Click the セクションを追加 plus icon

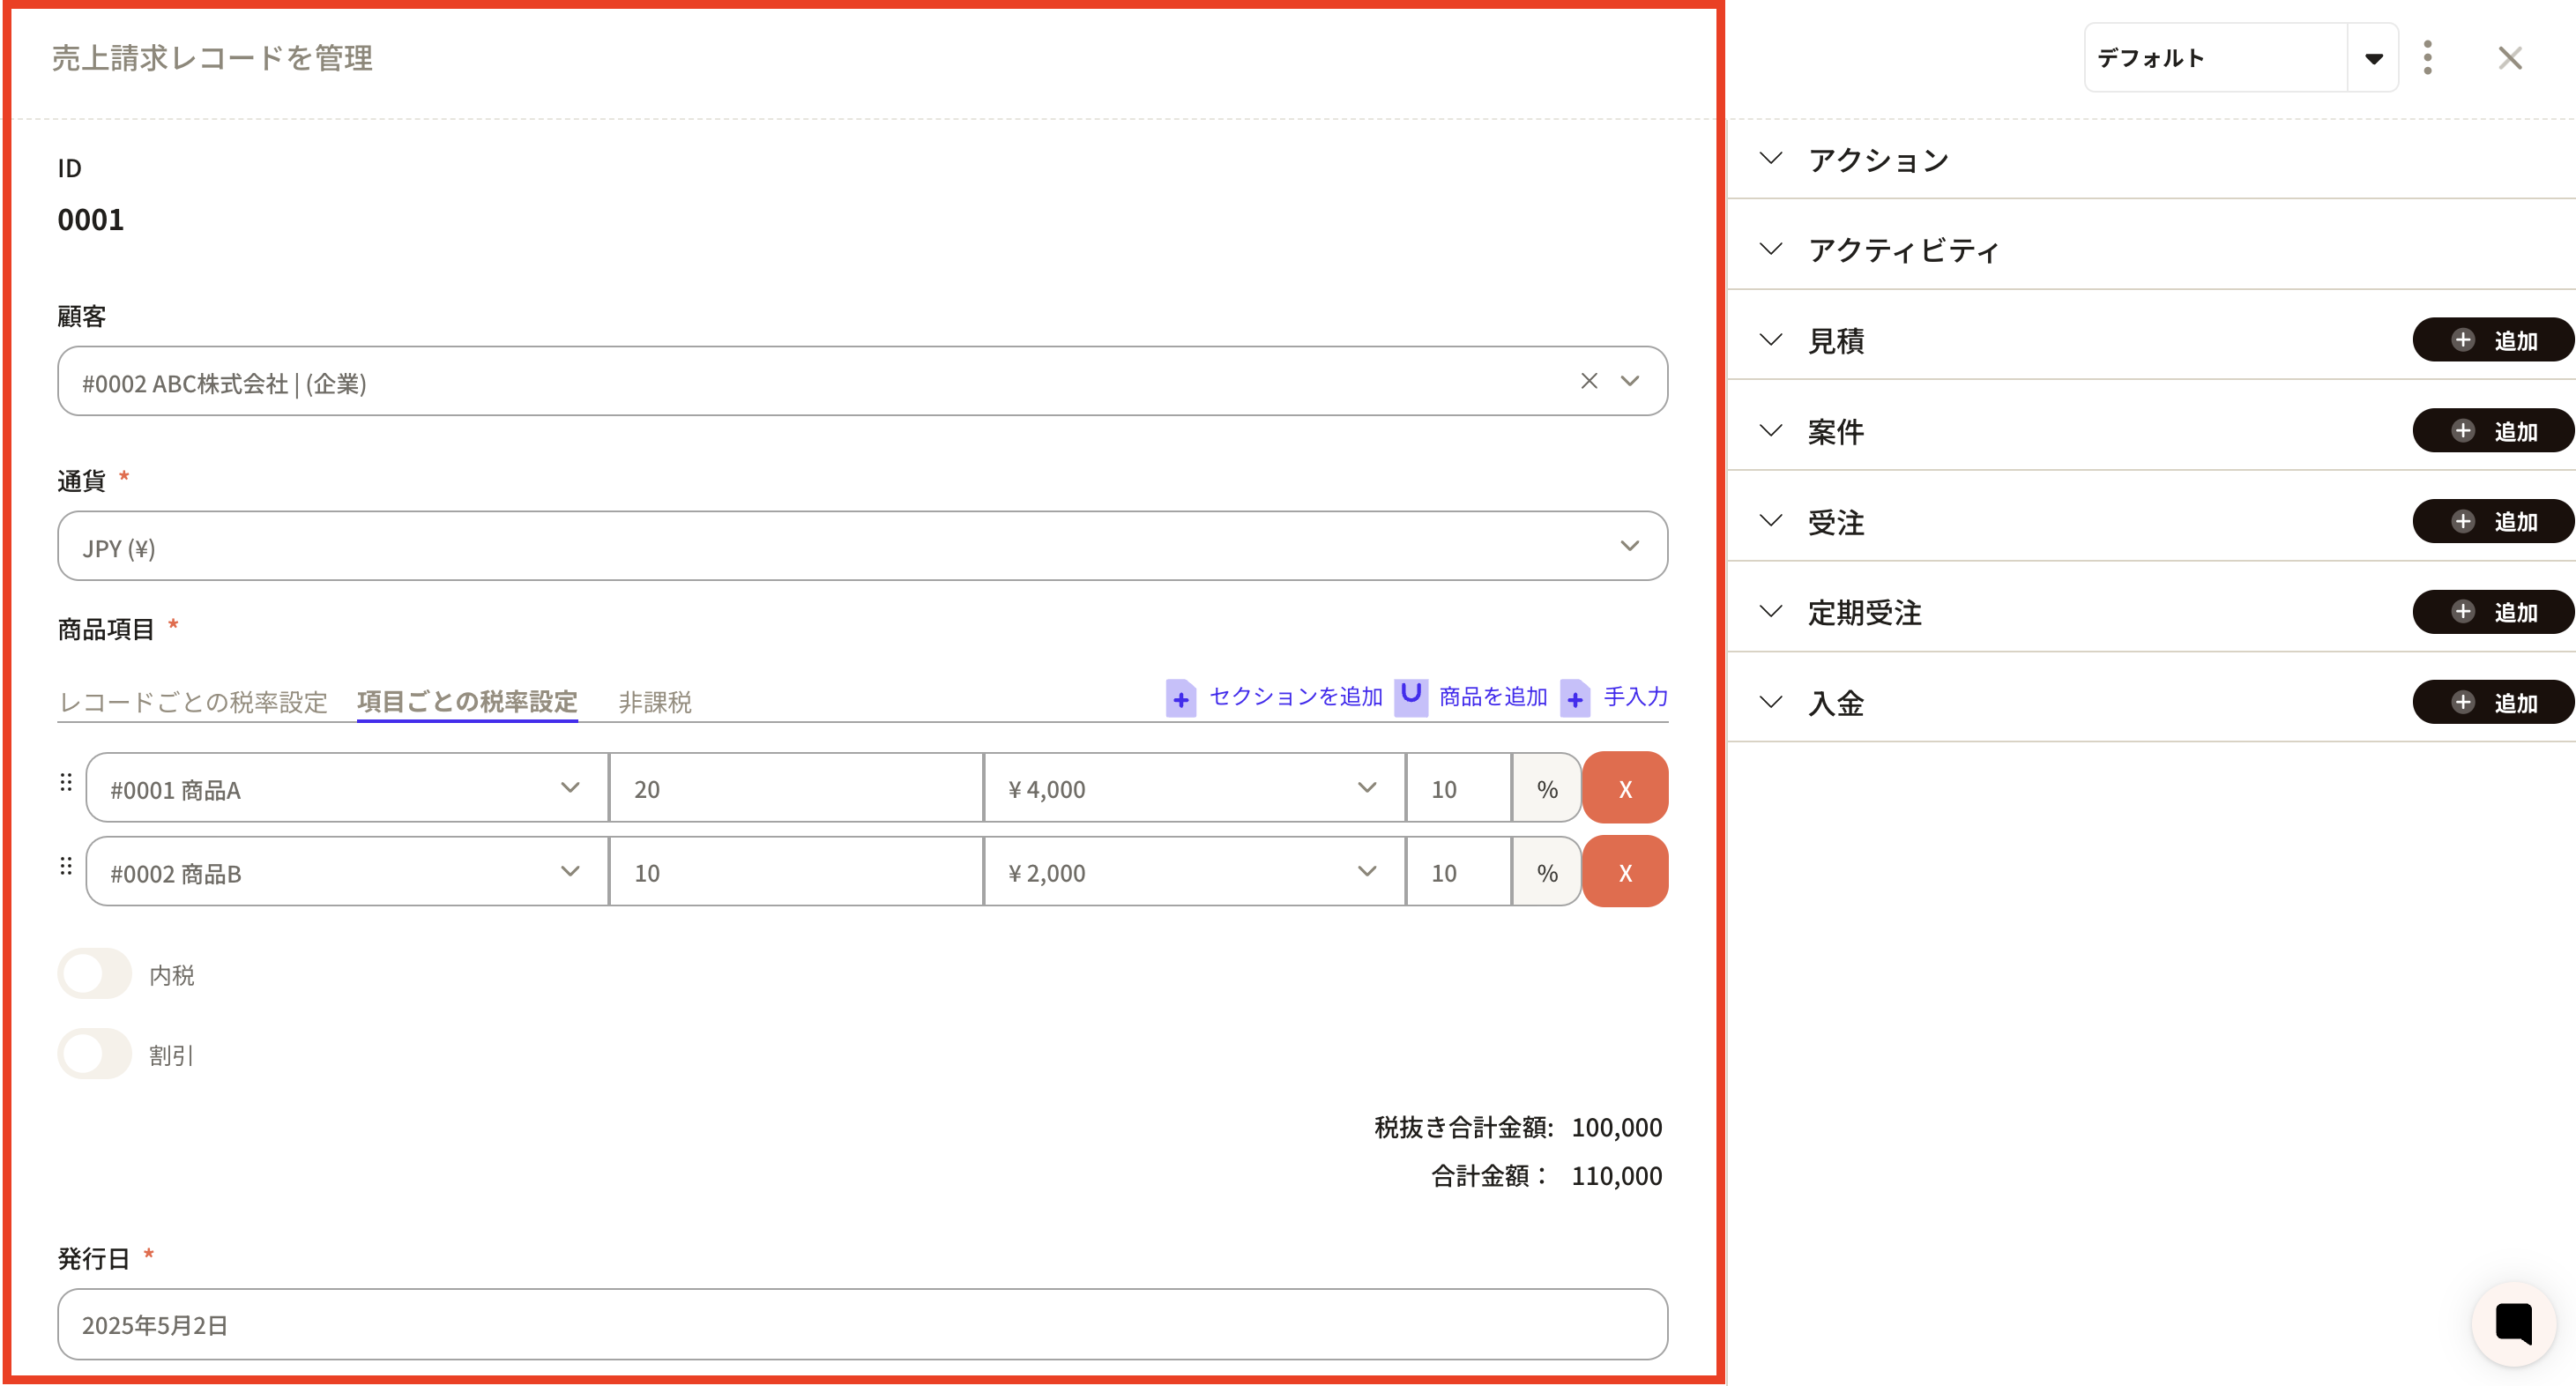1180,698
